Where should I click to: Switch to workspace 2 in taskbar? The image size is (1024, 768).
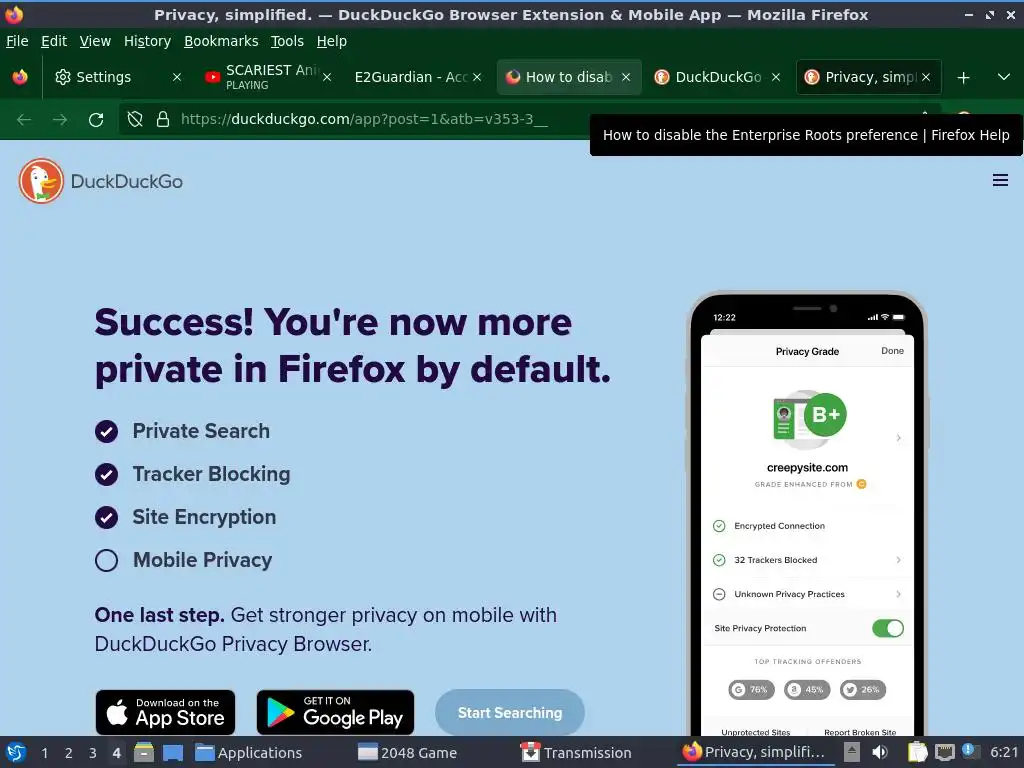pyautogui.click(x=69, y=753)
